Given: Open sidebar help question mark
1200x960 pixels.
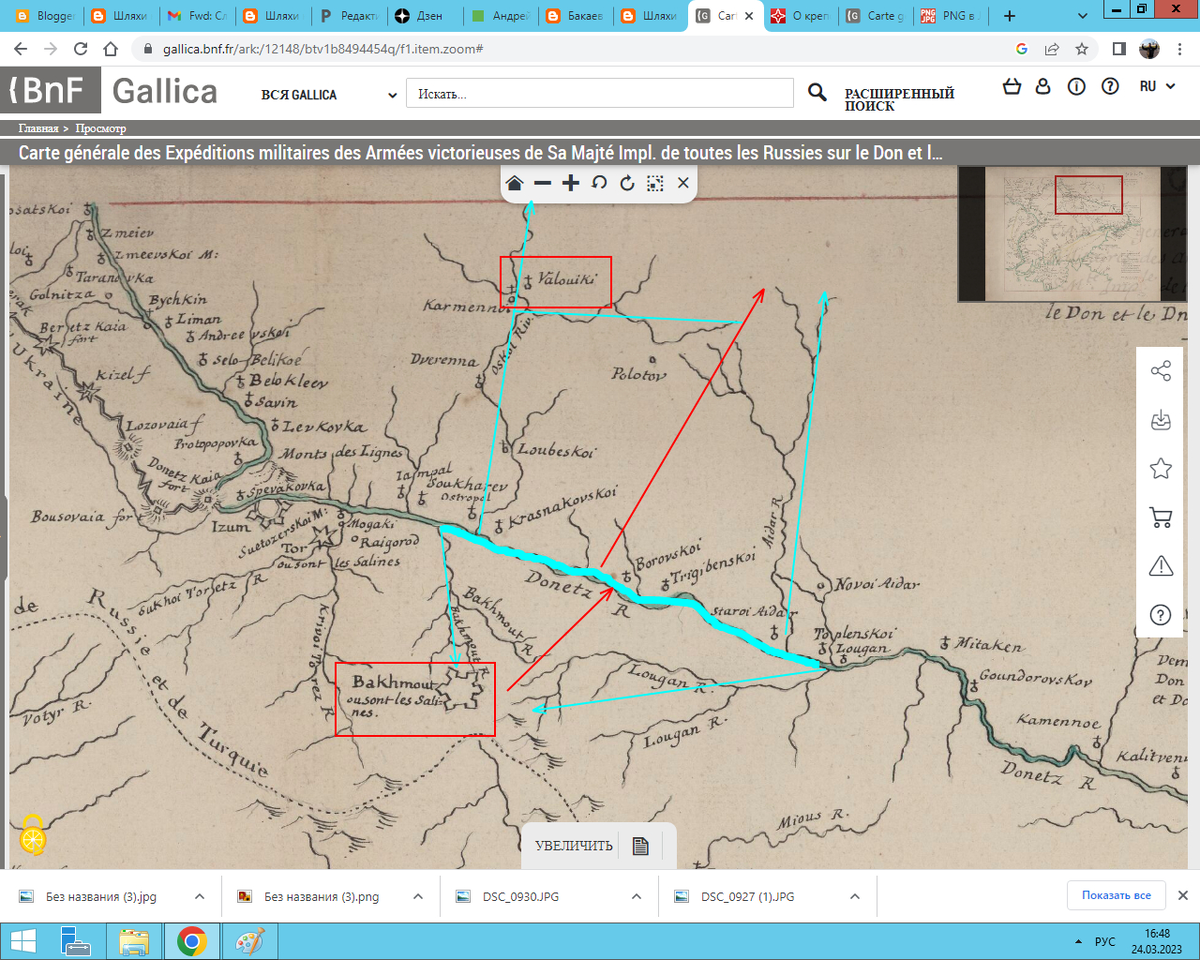Looking at the screenshot, I should point(1161,614).
